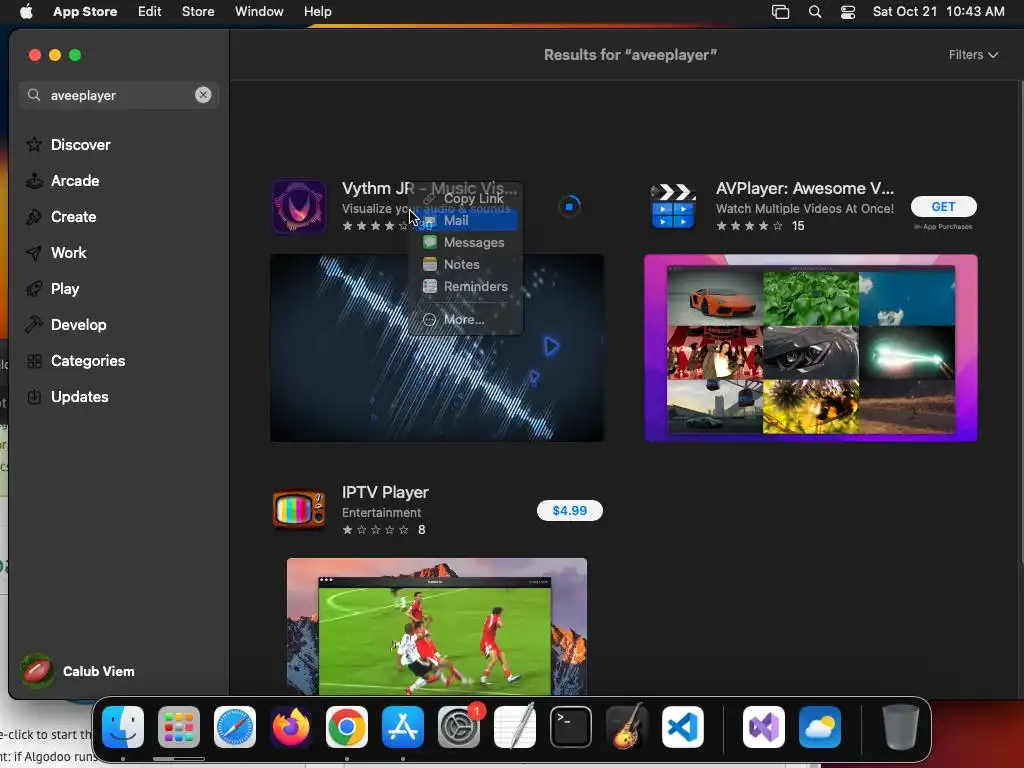
Task: Open TextEdit from the Dock
Action: click(x=515, y=727)
